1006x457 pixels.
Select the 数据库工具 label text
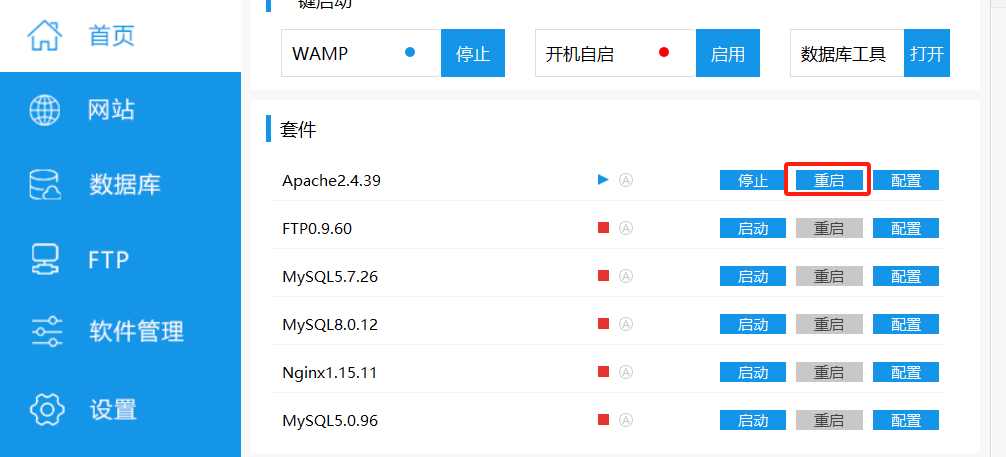(843, 54)
